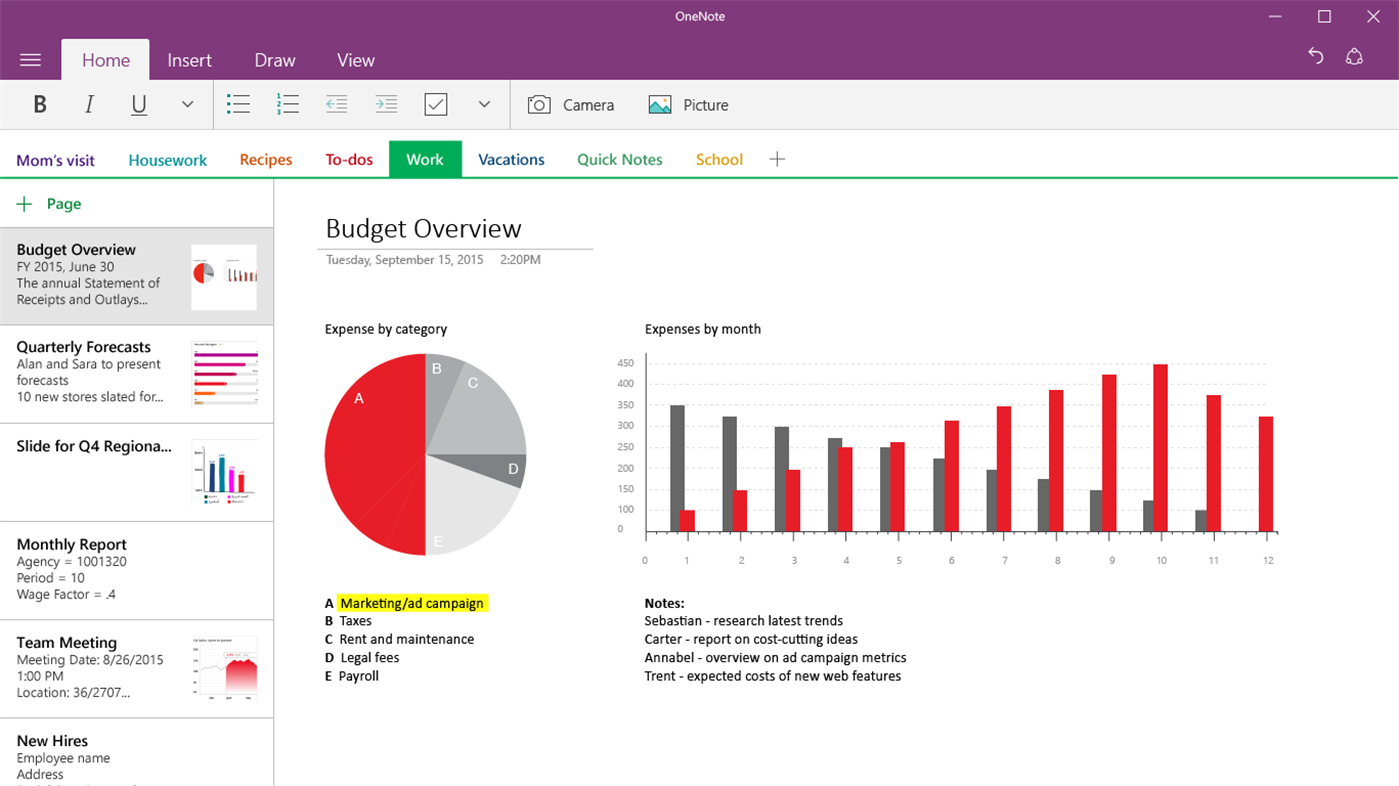
Task: Insert photo using Camera button
Action: point(570,105)
